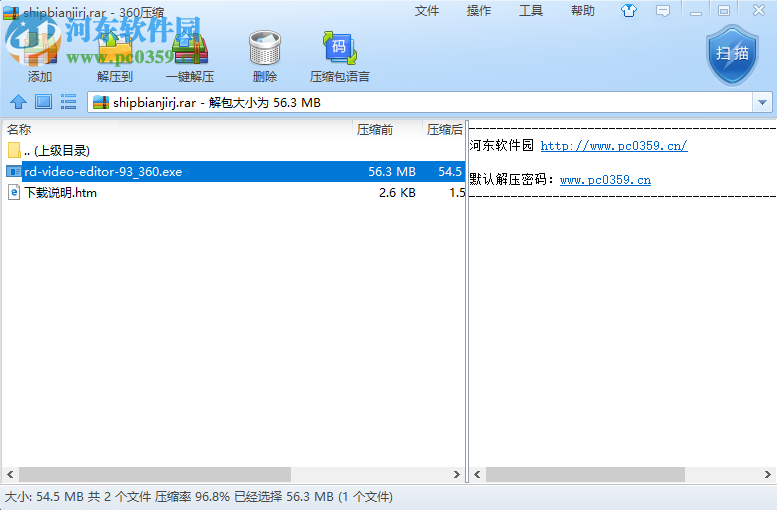
Task: Click the 扫描 shield scan button
Action: pos(732,55)
